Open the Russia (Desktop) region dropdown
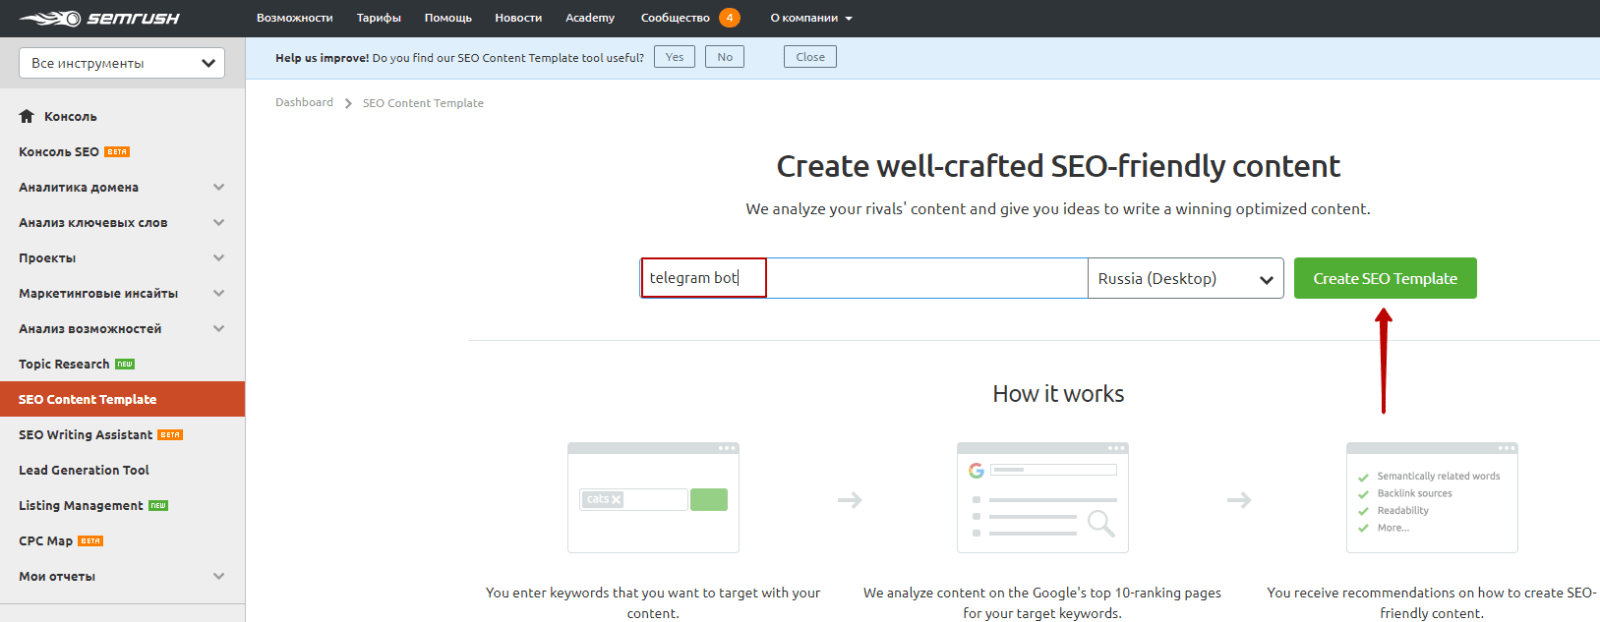Image resolution: width=1600 pixels, height=622 pixels. pyautogui.click(x=1186, y=278)
